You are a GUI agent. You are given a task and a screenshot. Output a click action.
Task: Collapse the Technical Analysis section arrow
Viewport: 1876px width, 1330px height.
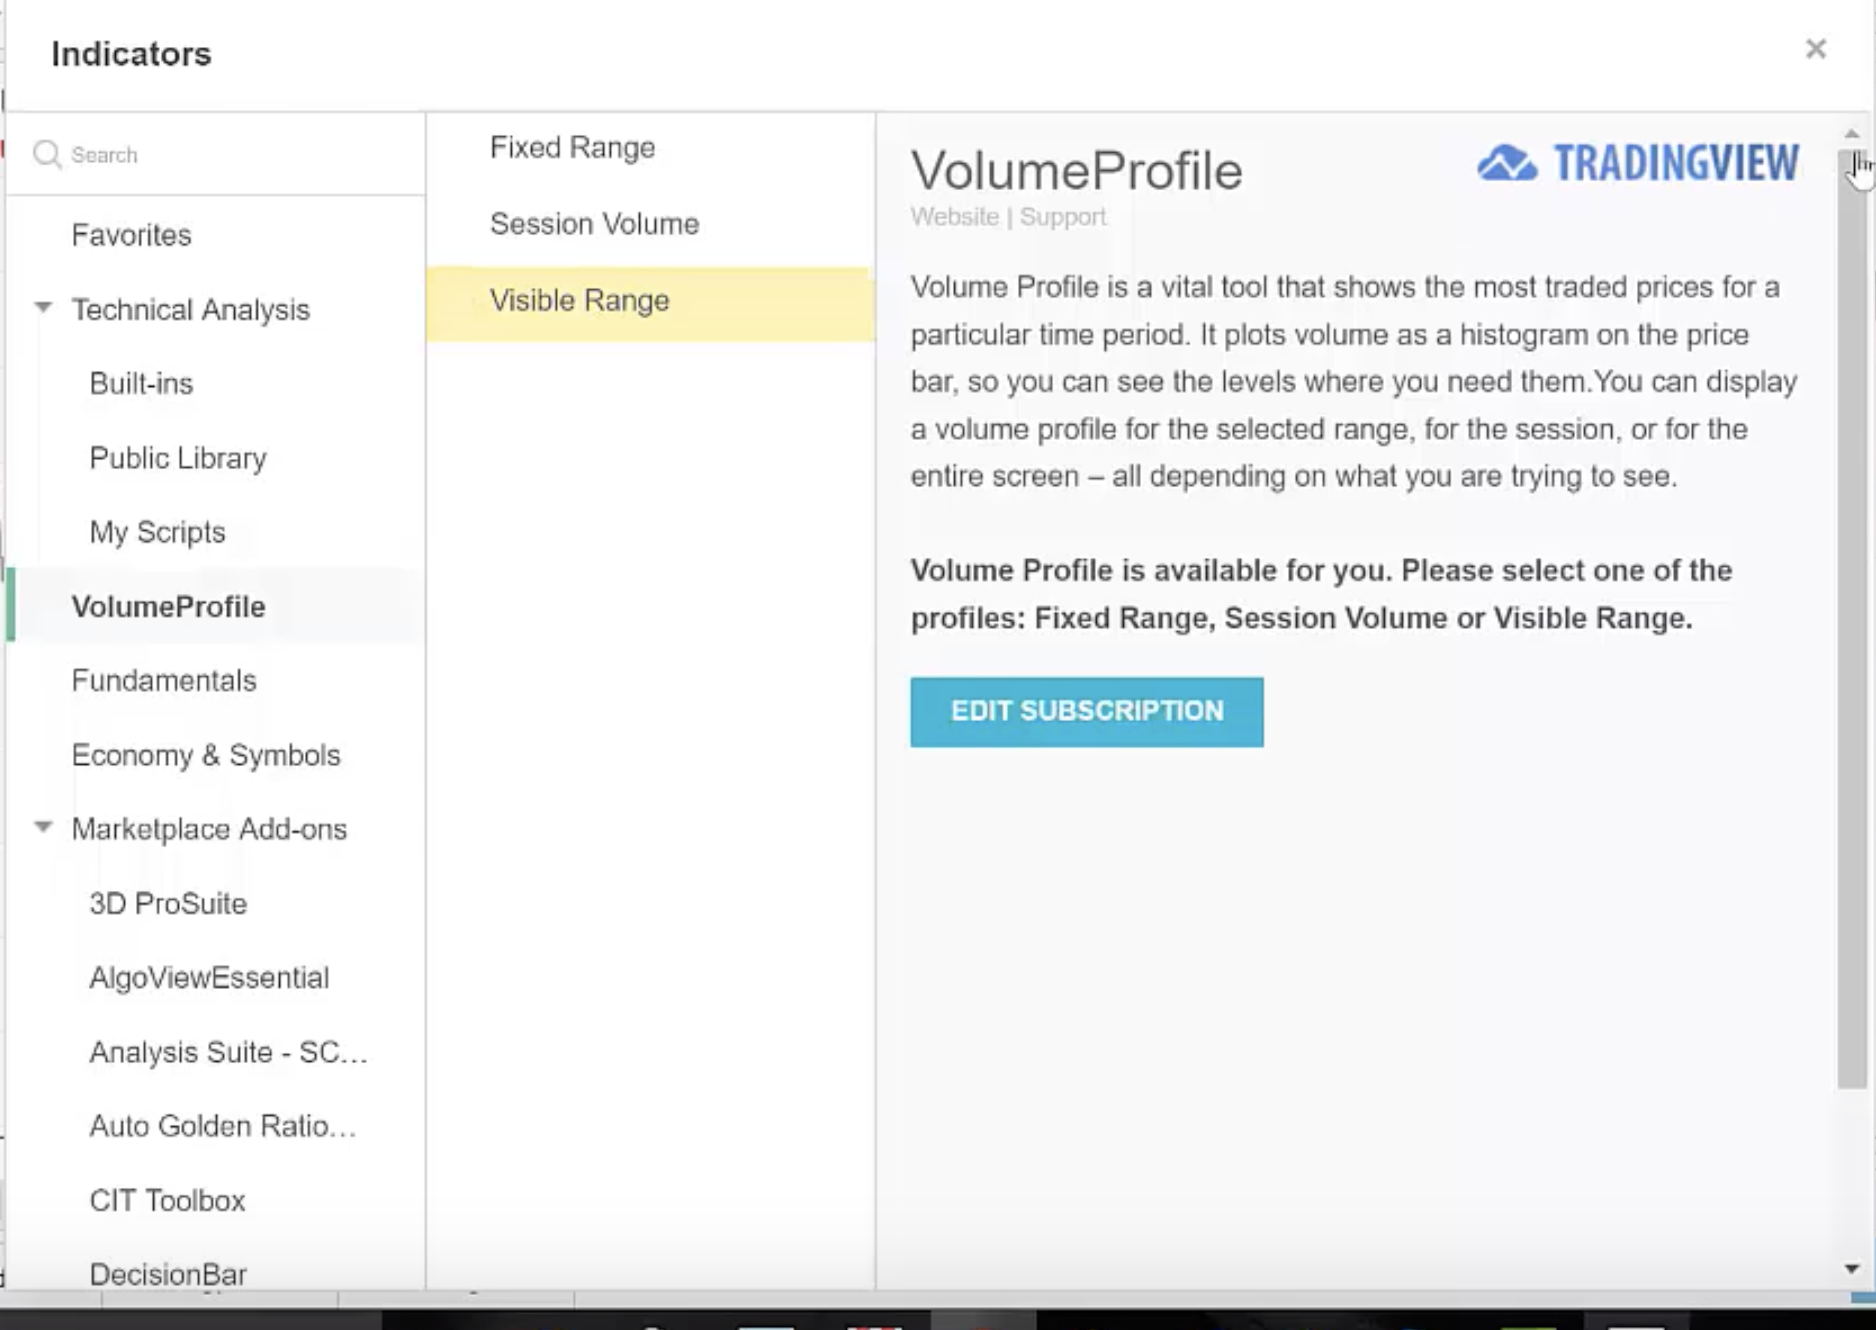coord(43,308)
